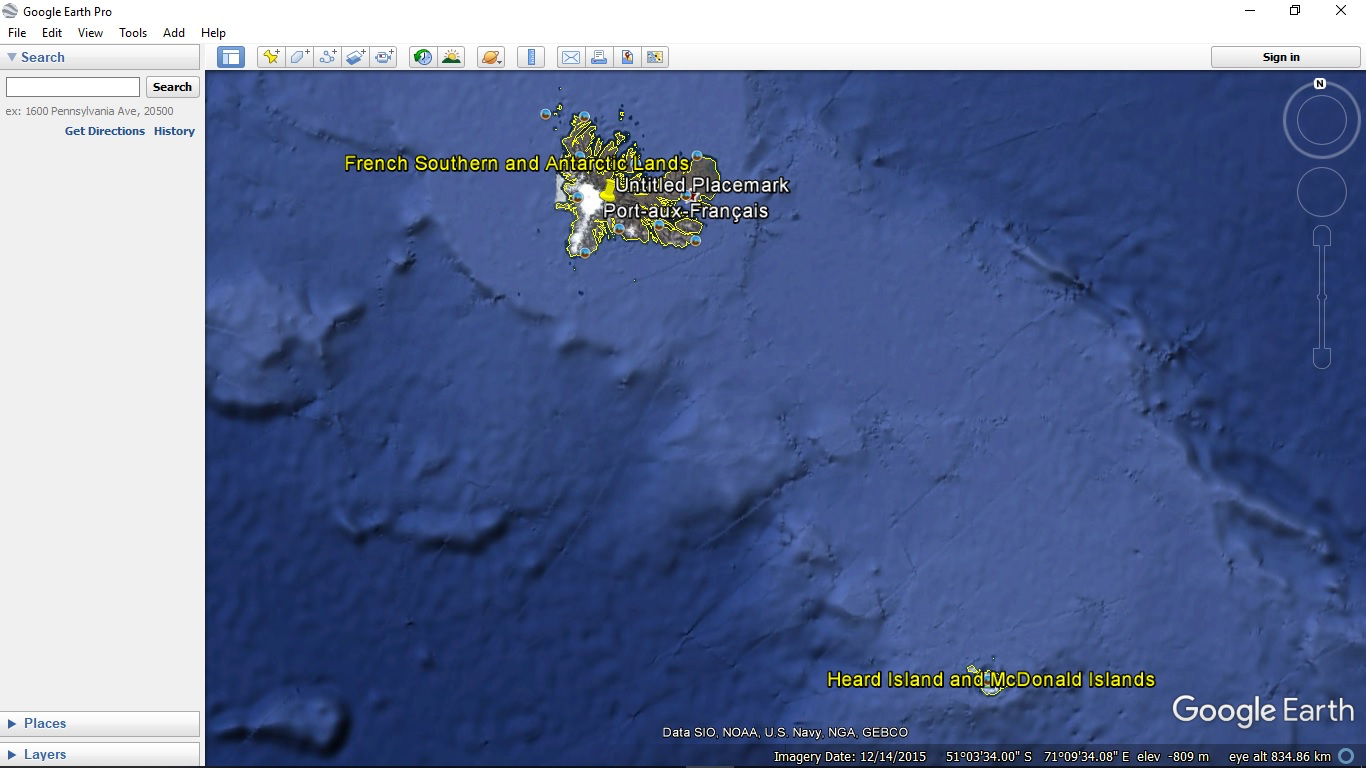Adjust the zoom slider on navigation controls
The height and width of the screenshot is (768, 1366).
tap(1321, 295)
